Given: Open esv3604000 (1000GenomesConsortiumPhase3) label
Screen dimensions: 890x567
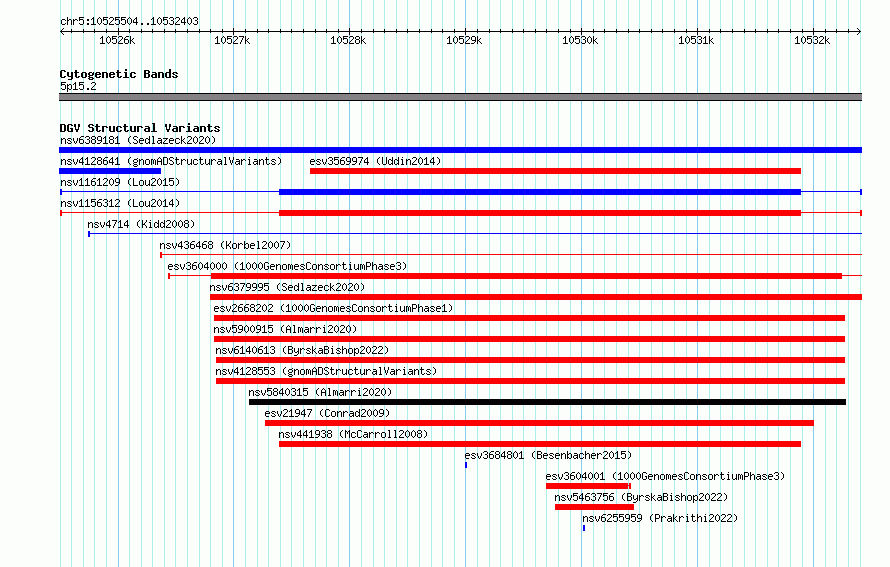Looking at the screenshot, I should (287, 266).
